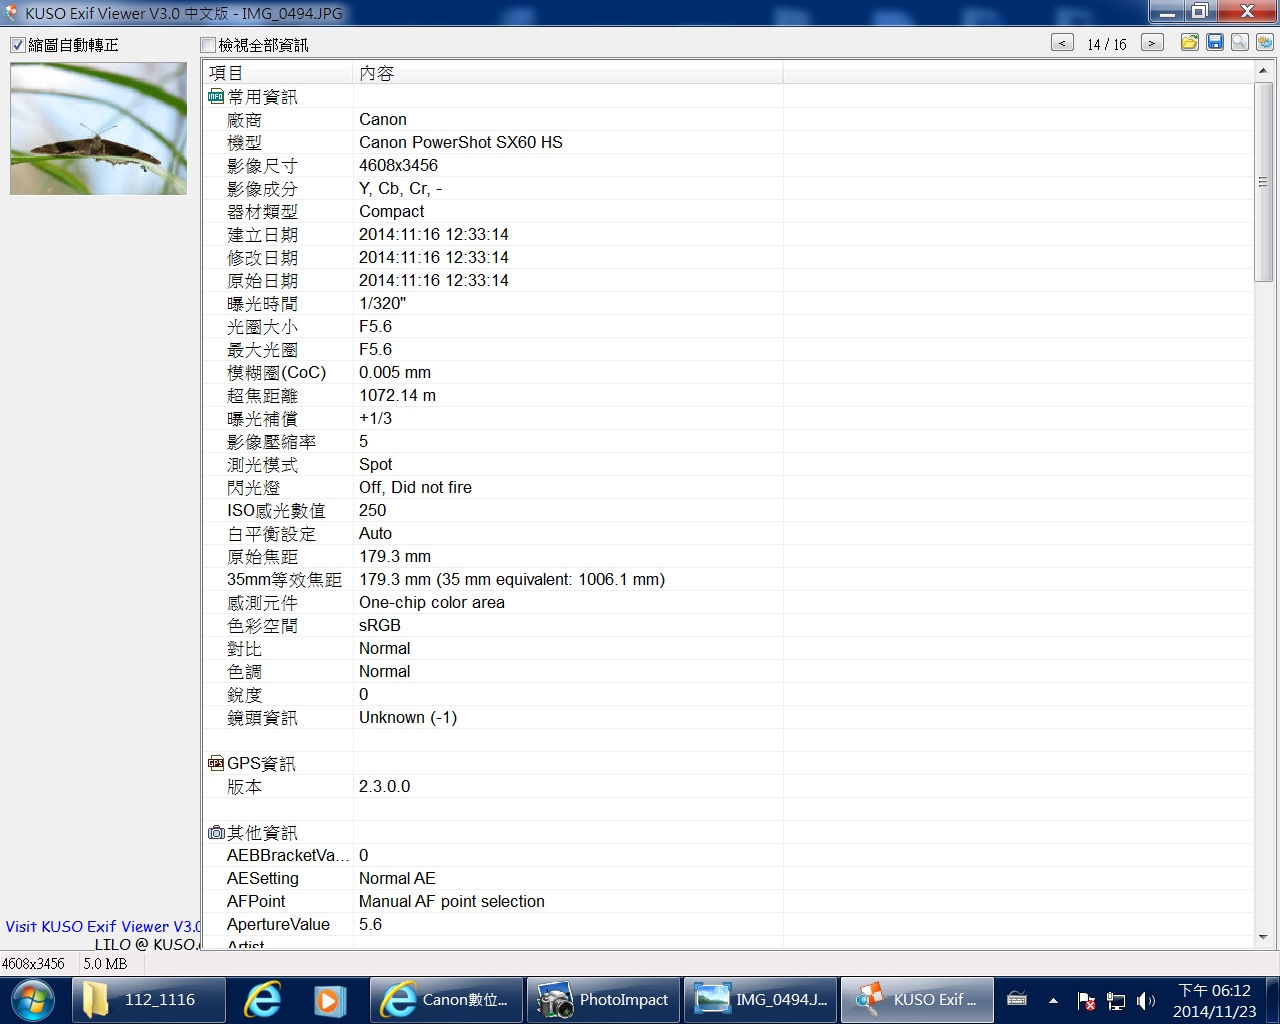
Task: Select the 測光模式 Spot row
Action: pos(728,464)
